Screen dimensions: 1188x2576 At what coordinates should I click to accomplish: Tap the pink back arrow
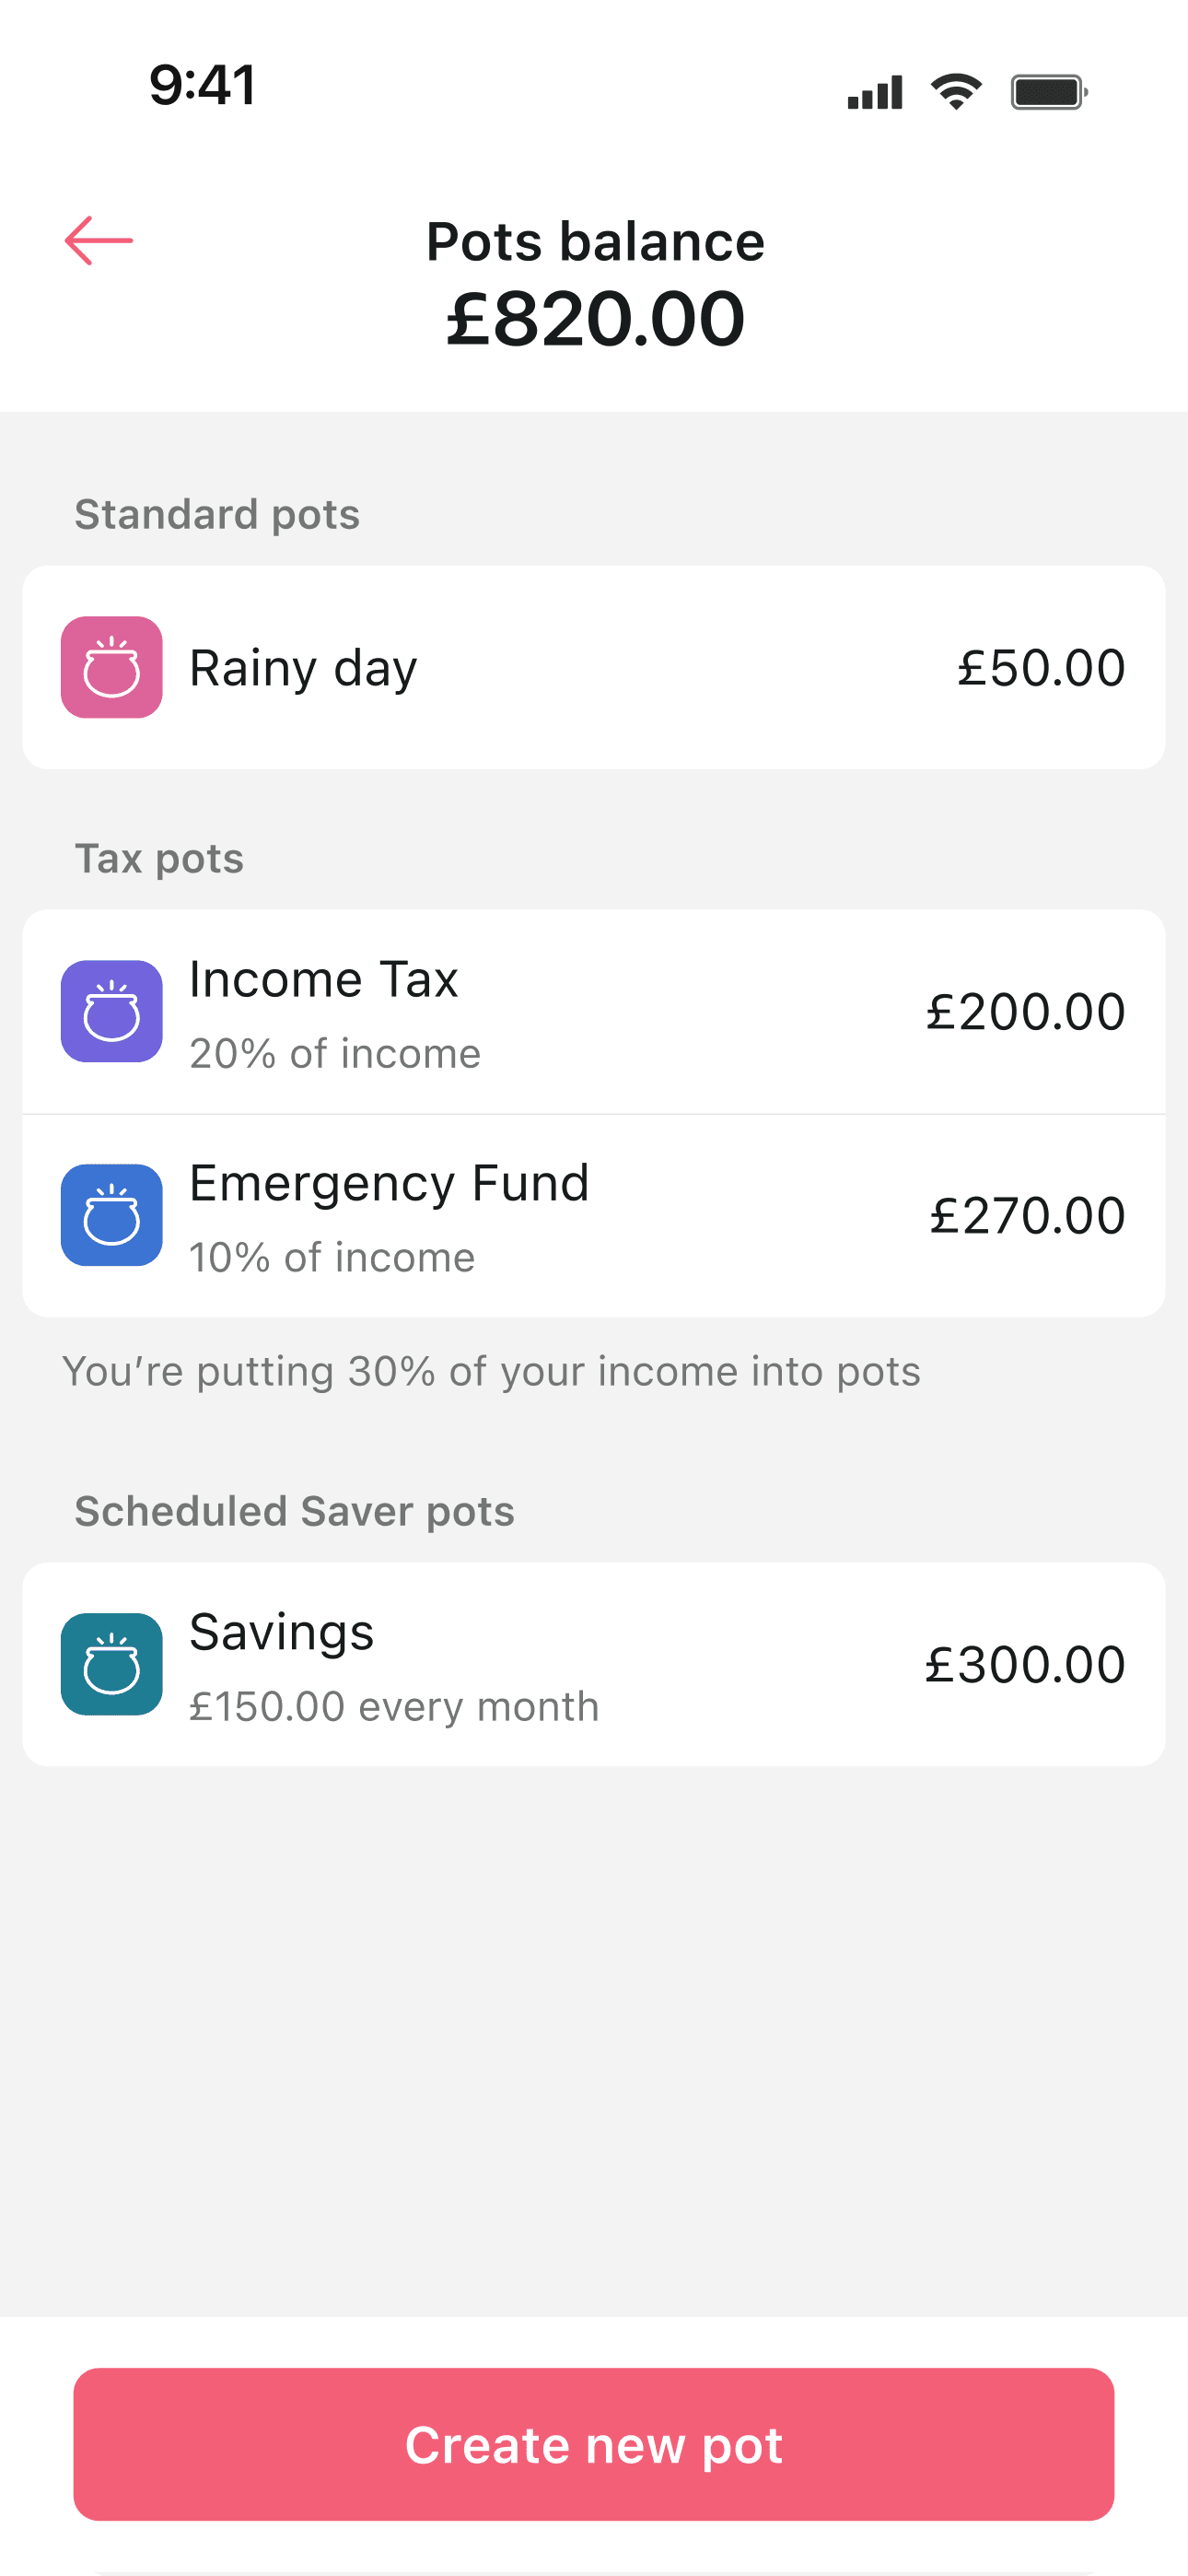(99, 241)
